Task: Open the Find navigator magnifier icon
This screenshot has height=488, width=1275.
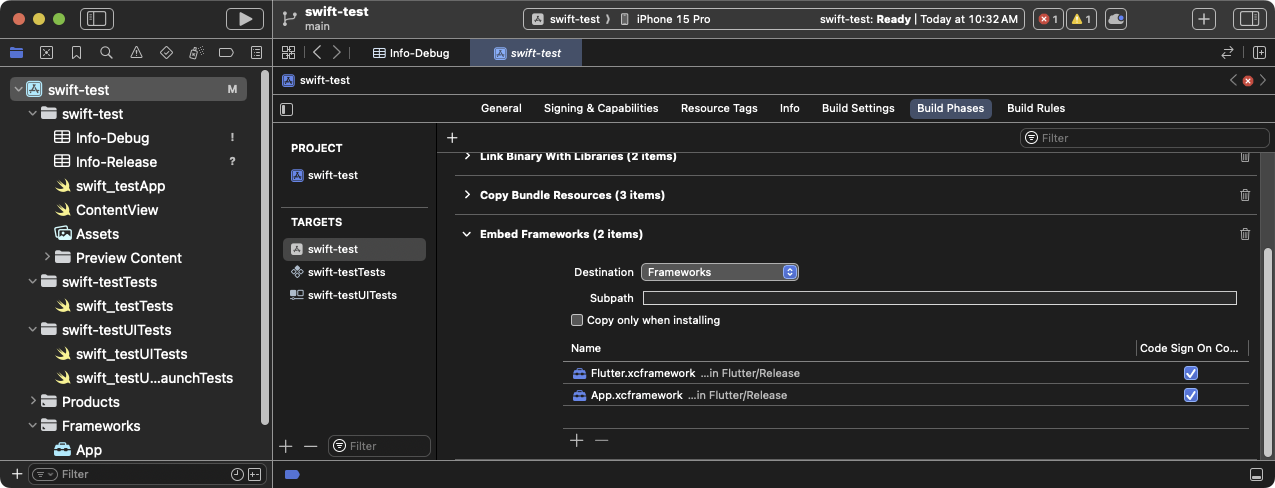Action: pyautogui.click(x=106, y=53)
